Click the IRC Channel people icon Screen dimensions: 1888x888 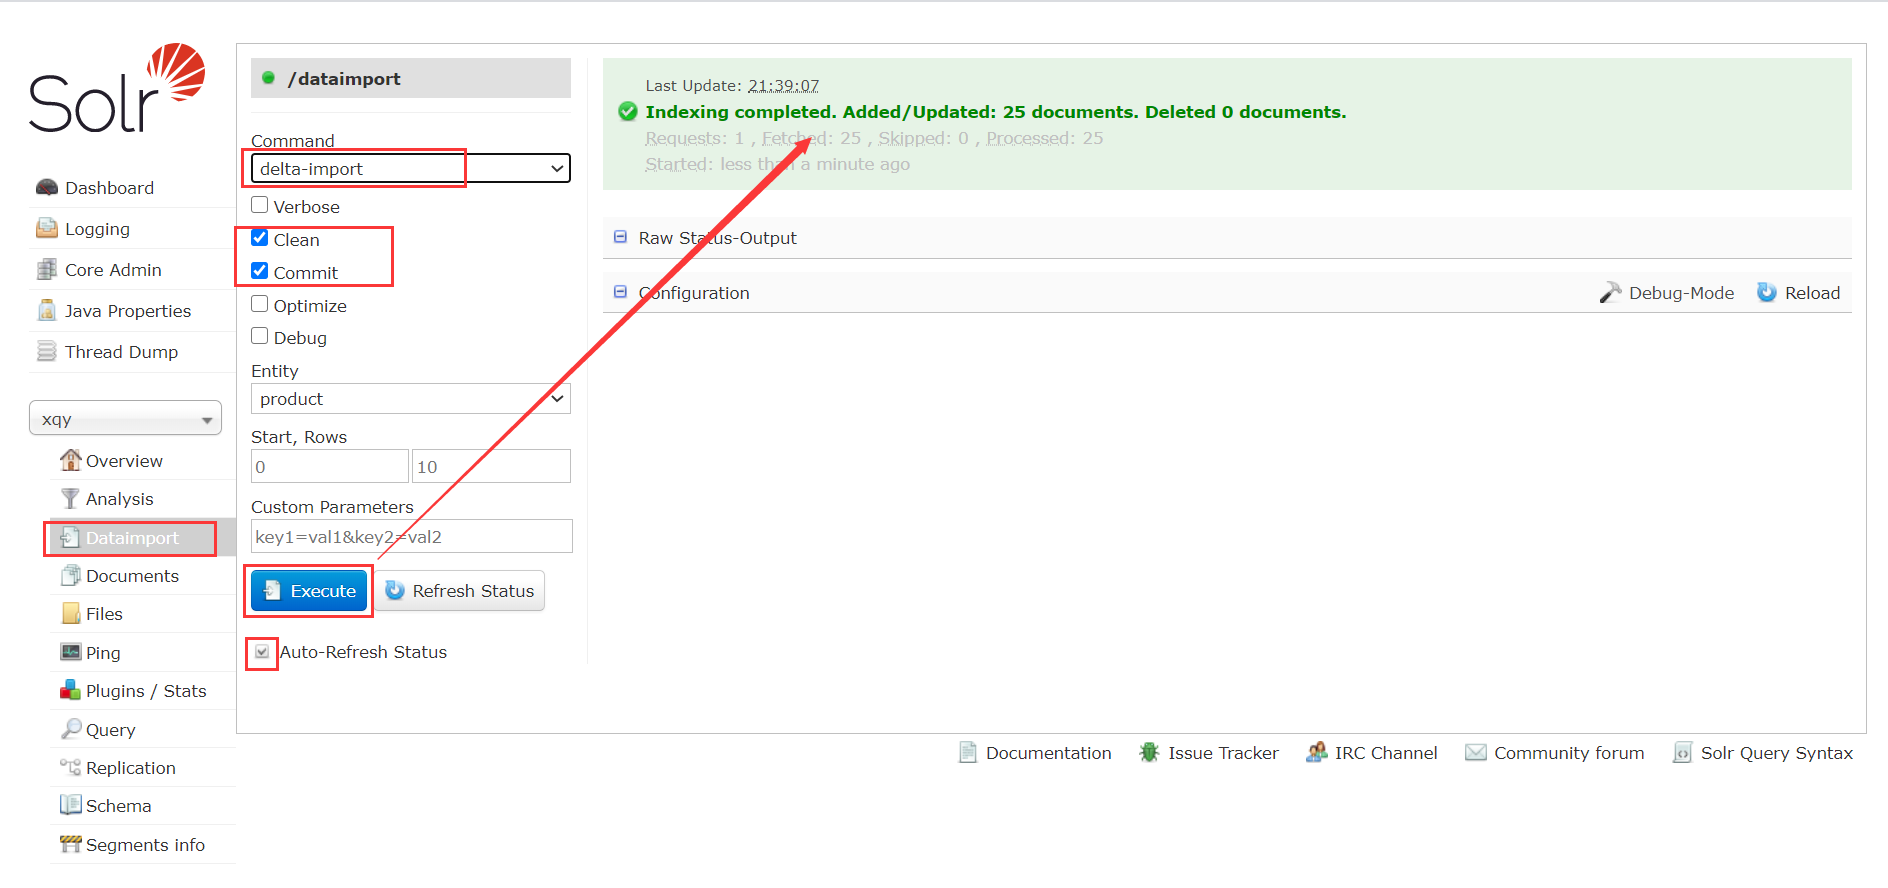(x=1316, y=752)
